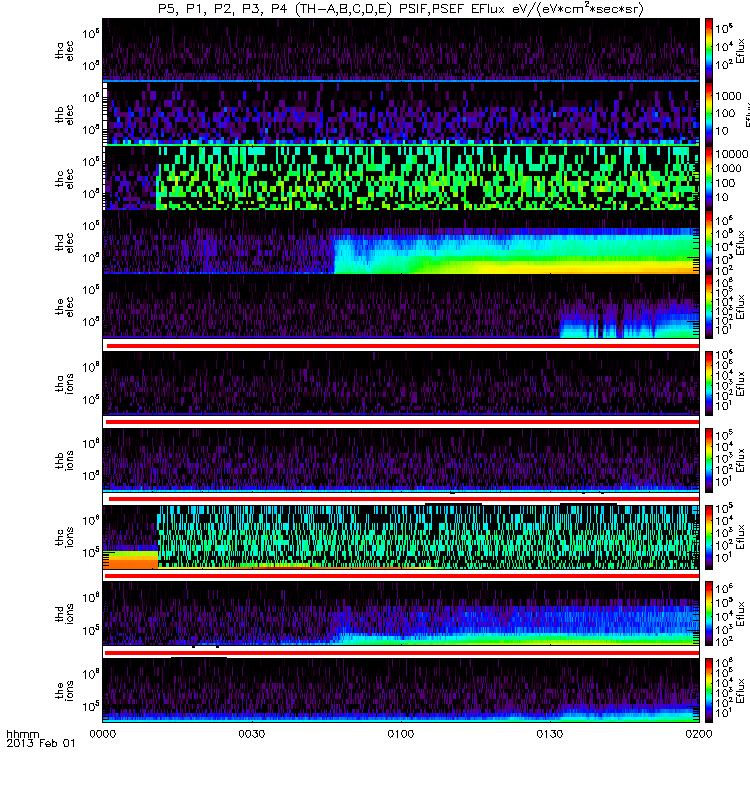Click the 'the ions' panel label
This screenshot has height=800, width=750.
click(x=64, y=691)
